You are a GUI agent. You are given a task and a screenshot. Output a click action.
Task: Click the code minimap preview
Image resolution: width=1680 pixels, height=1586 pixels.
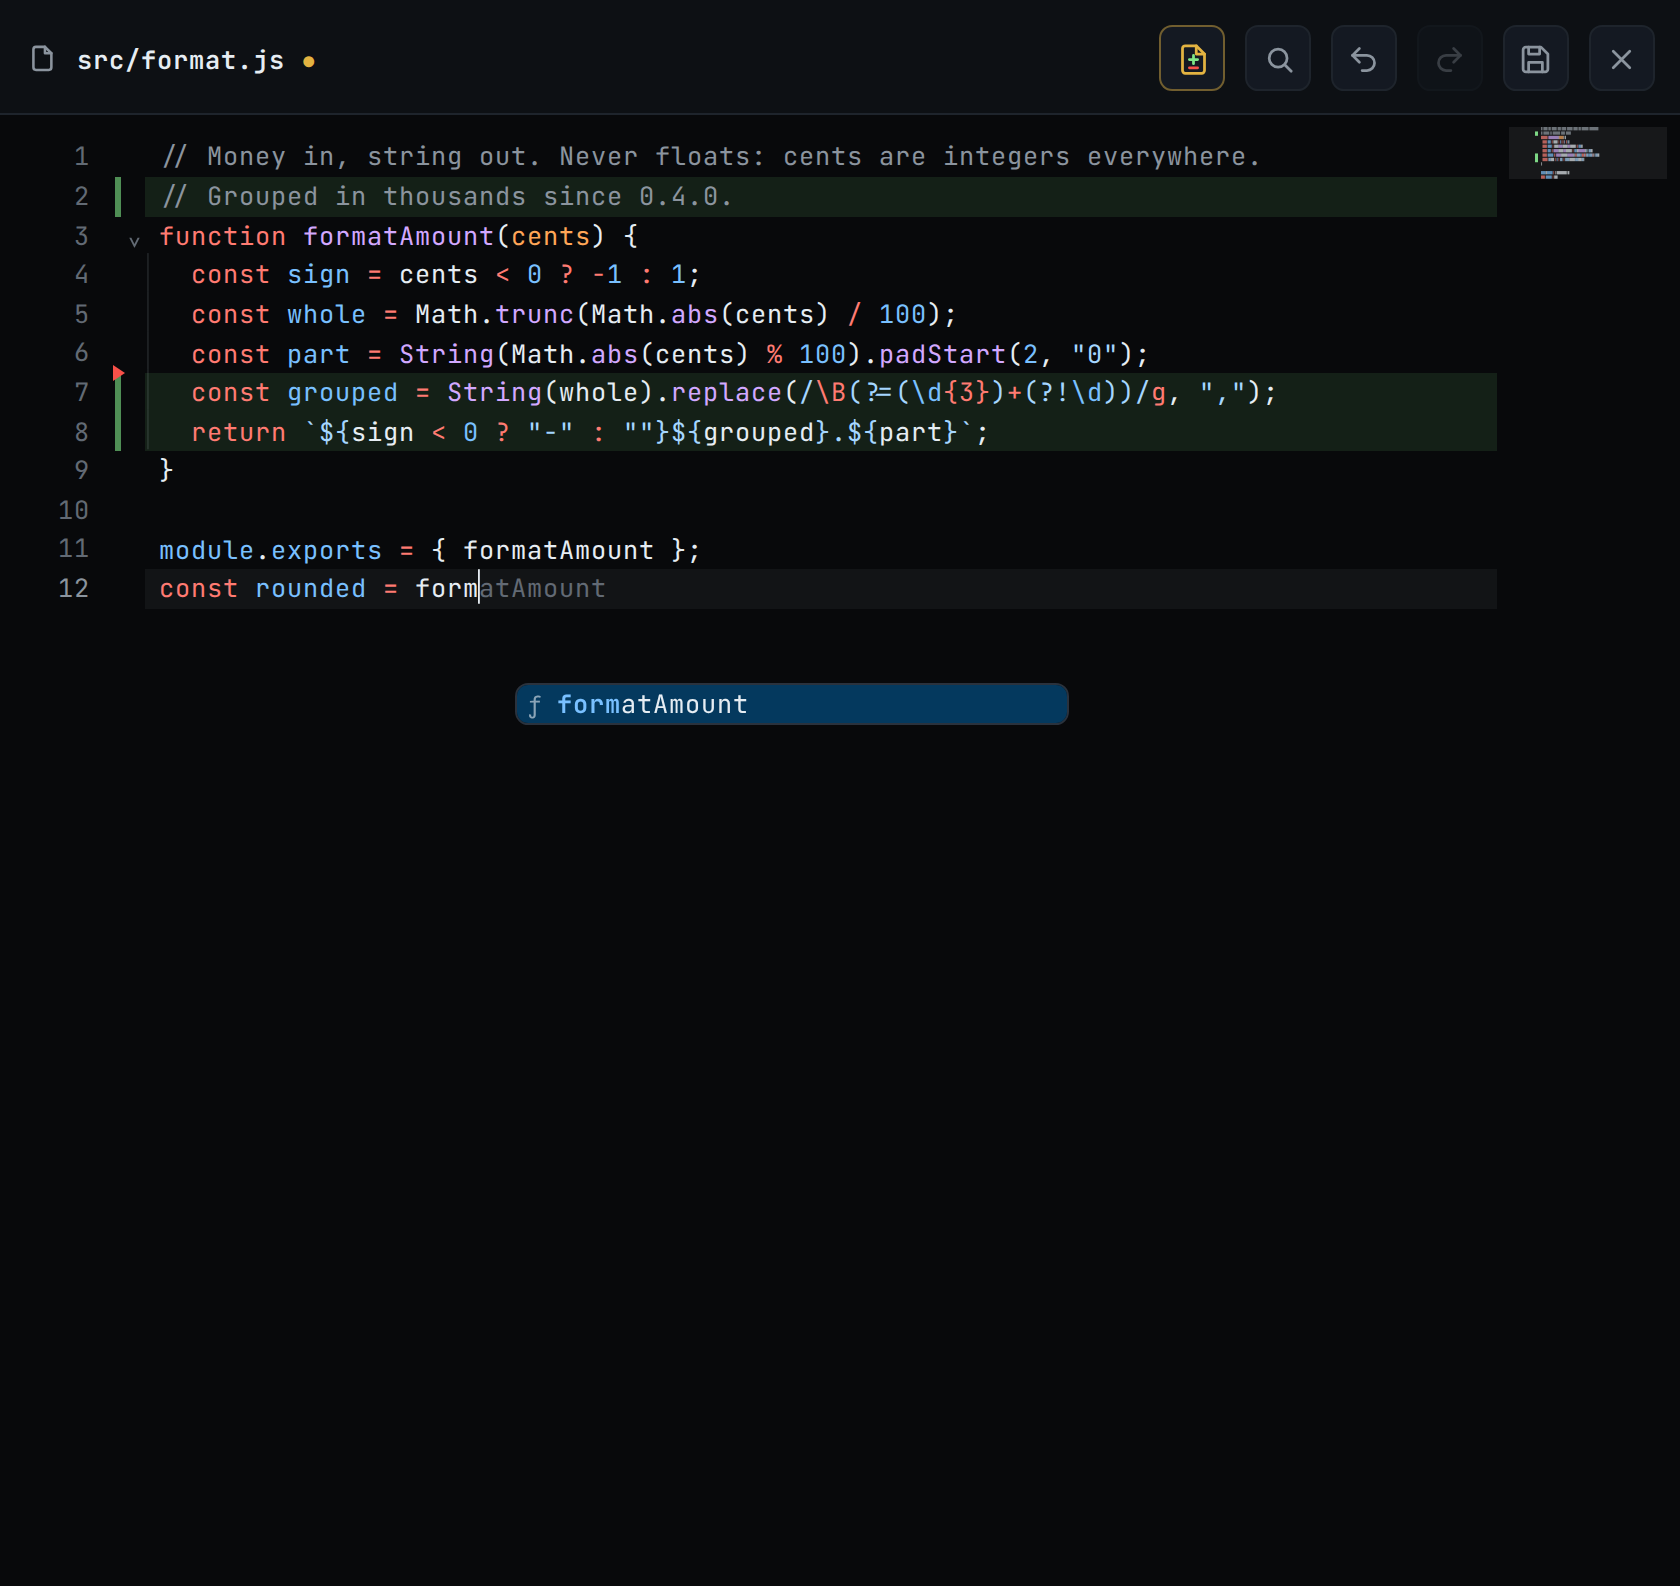coord(1587,153)
